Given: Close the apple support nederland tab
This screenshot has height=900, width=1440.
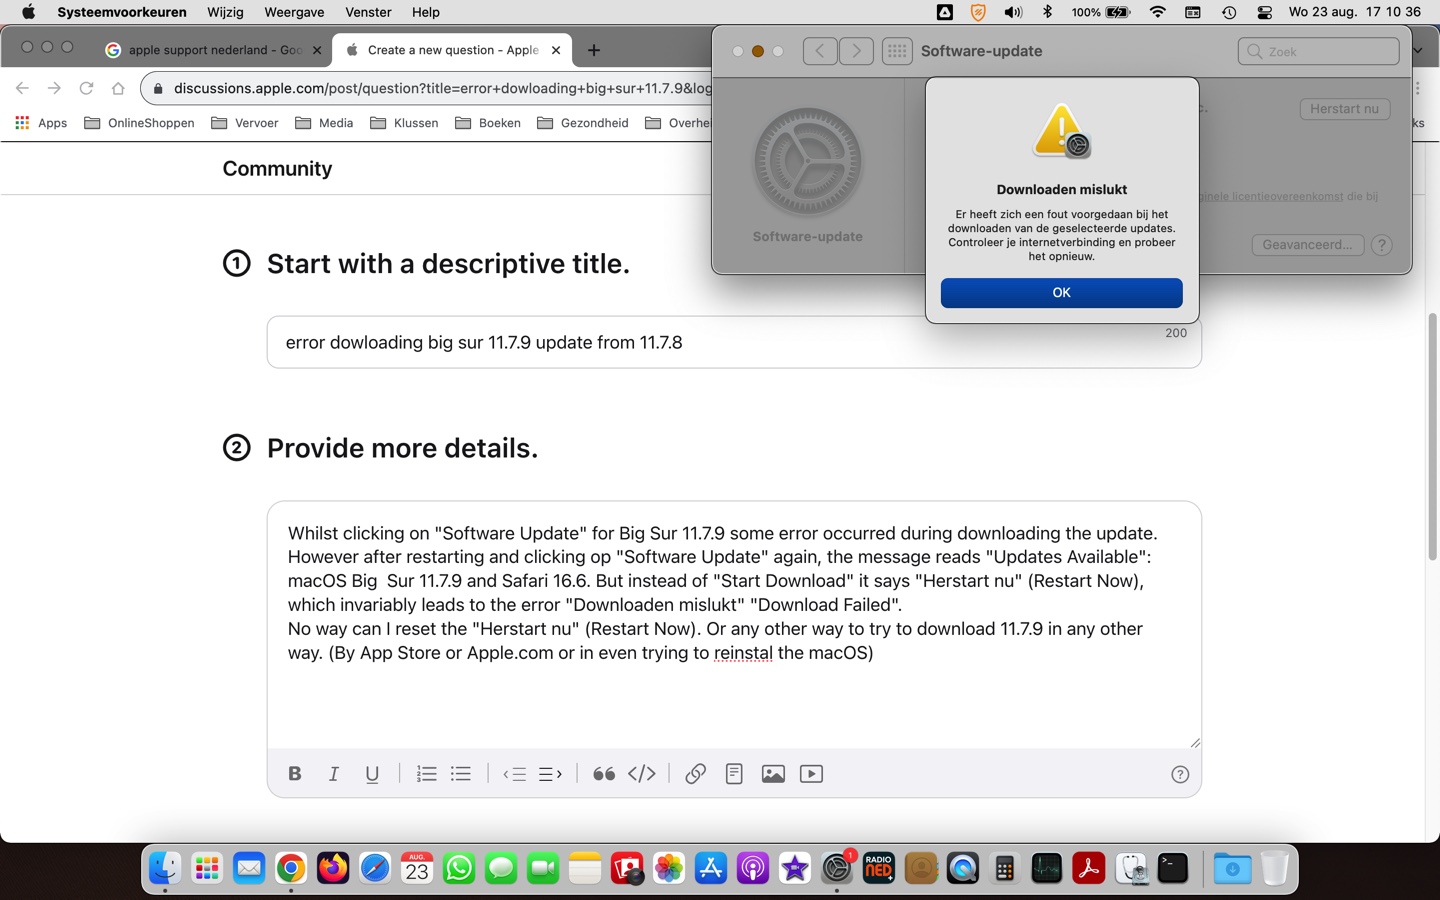Looking at the screenshot, I should (317, 50).
